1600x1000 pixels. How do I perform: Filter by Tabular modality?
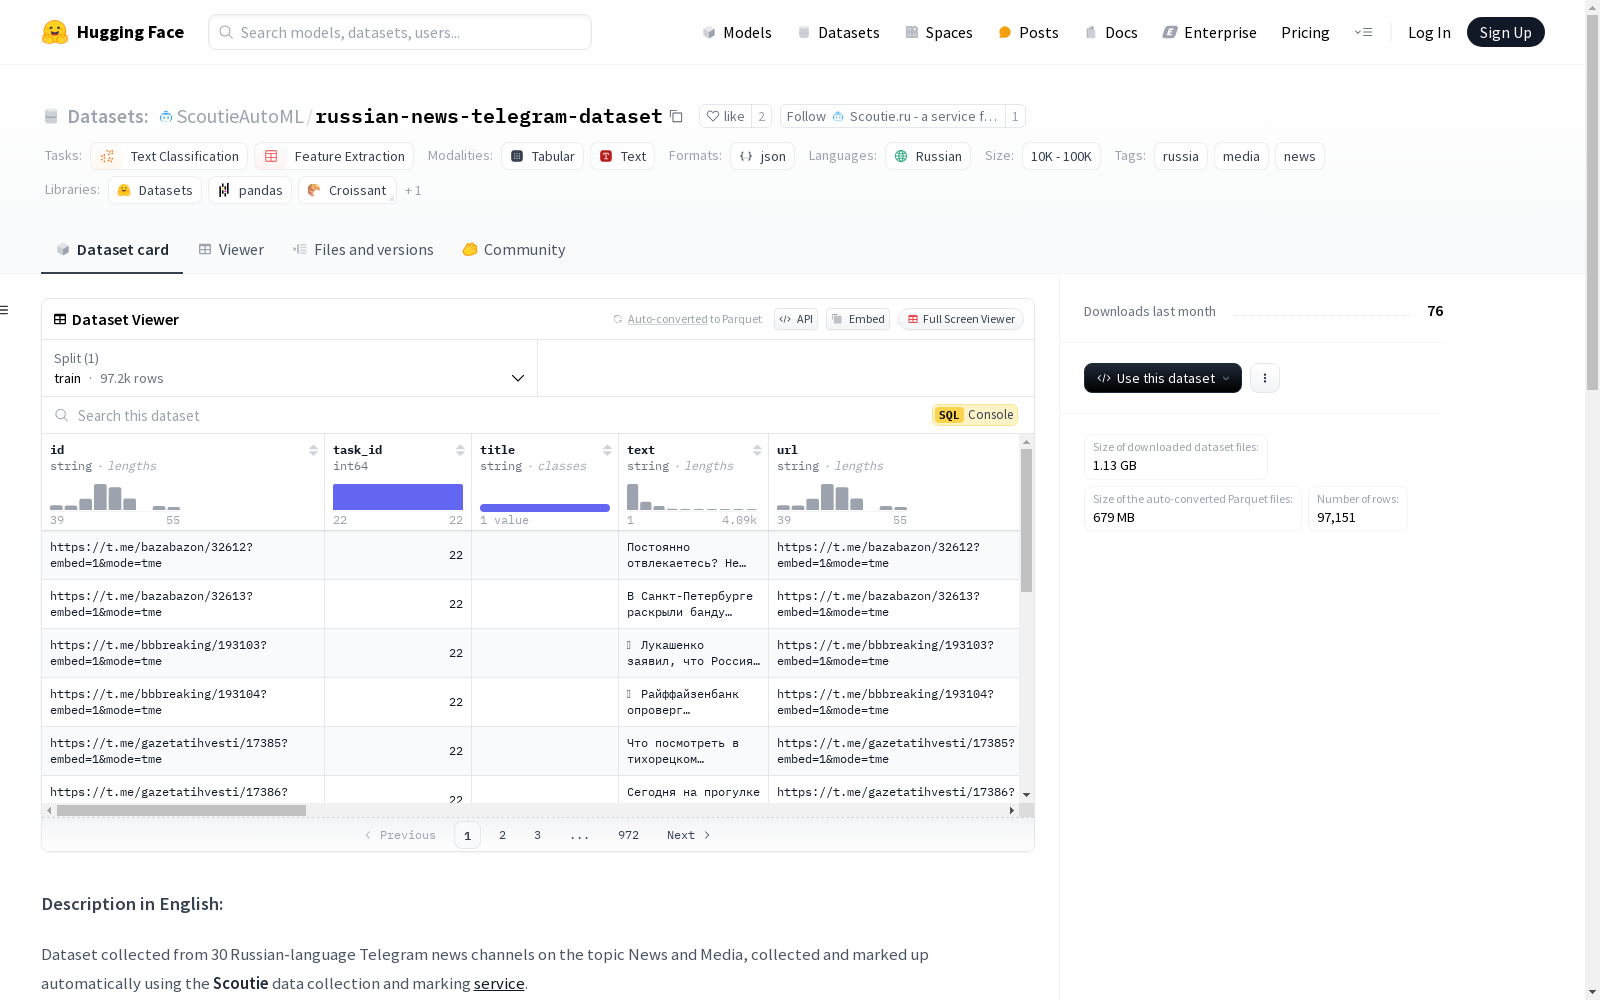tap(542, 156)
